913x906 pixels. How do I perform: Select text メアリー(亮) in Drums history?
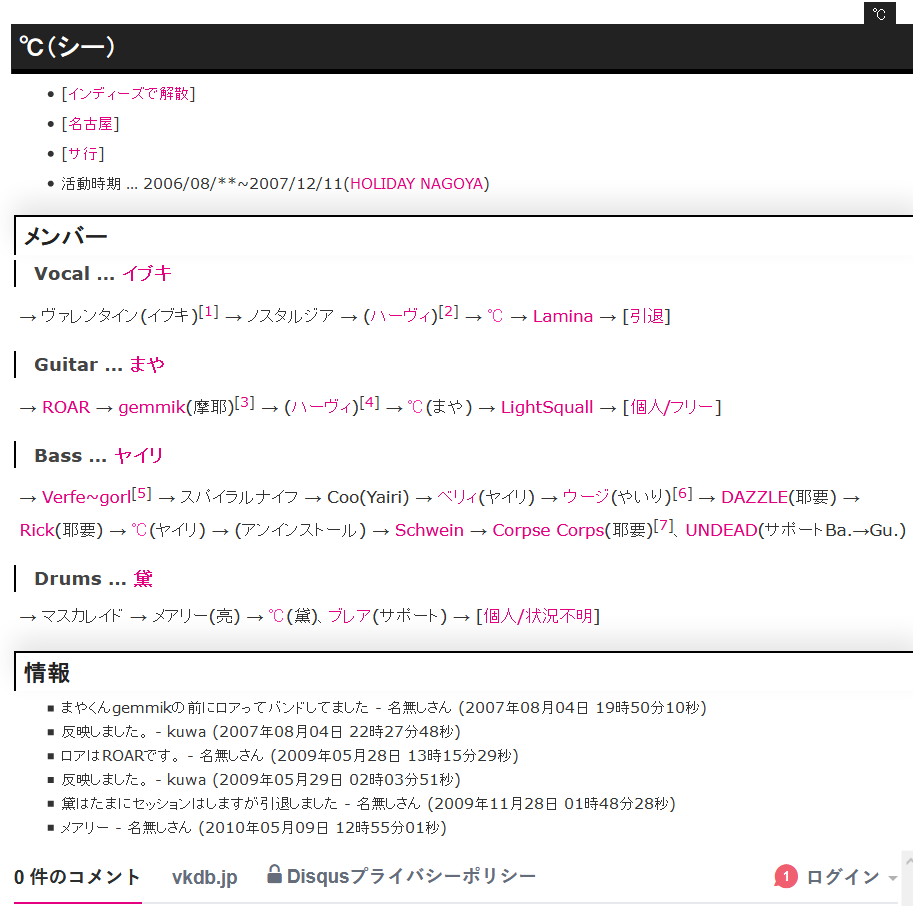point(196,616)
